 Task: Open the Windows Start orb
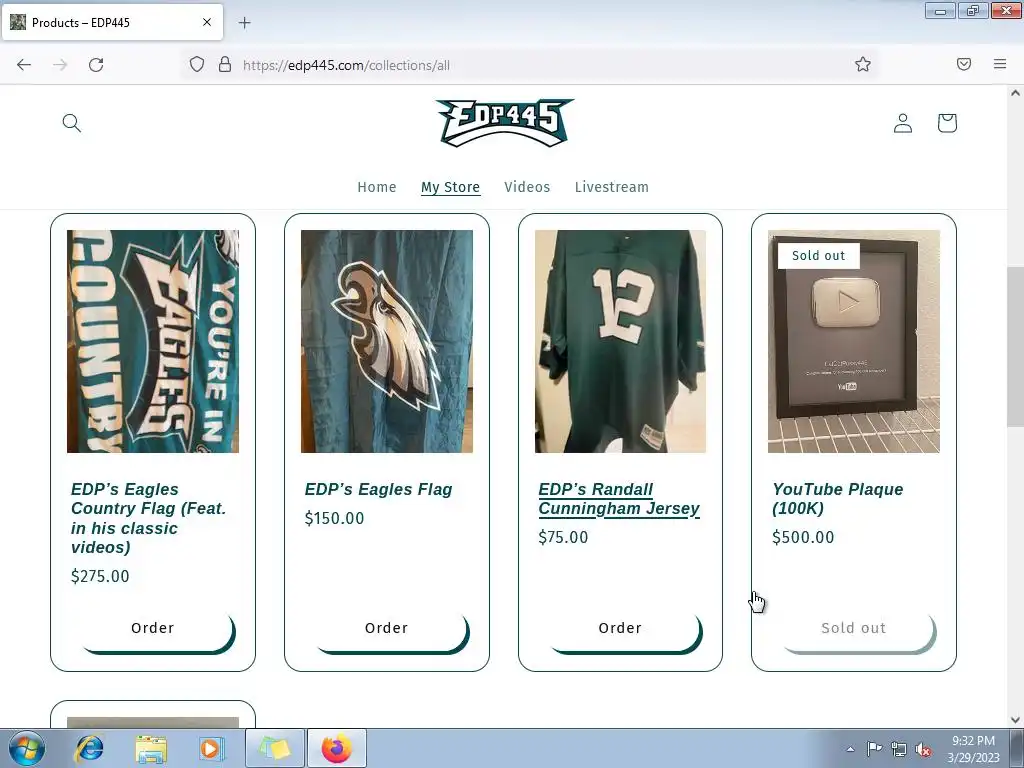point(27,748)
